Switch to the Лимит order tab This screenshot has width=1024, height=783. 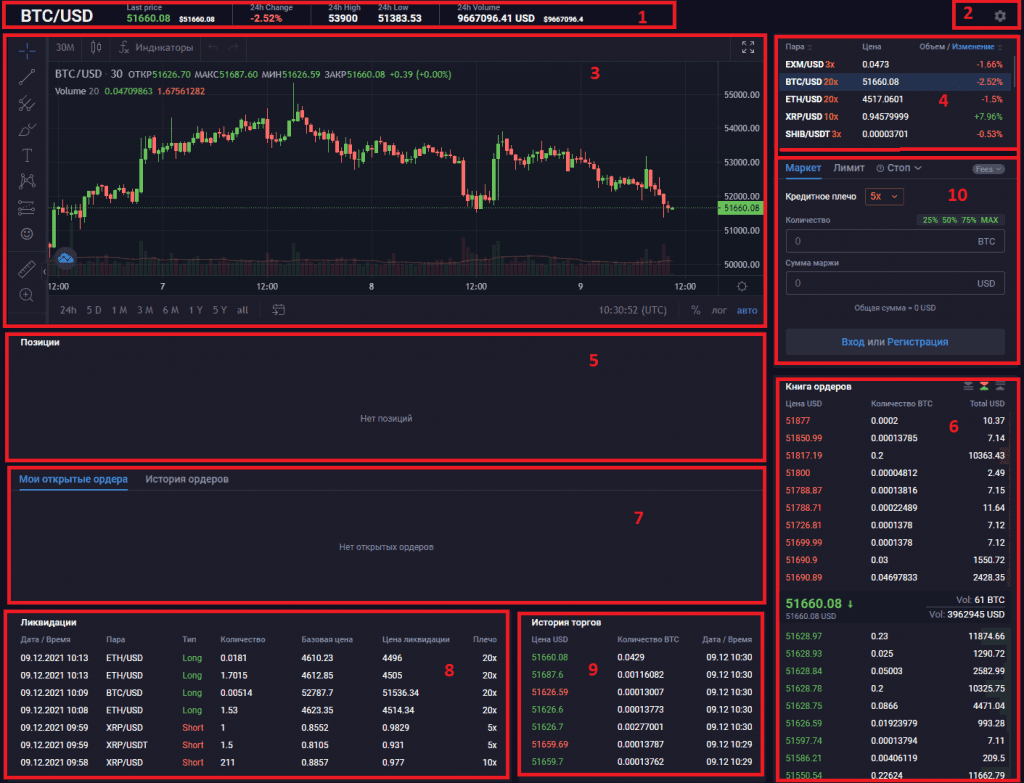pos(849,168)
